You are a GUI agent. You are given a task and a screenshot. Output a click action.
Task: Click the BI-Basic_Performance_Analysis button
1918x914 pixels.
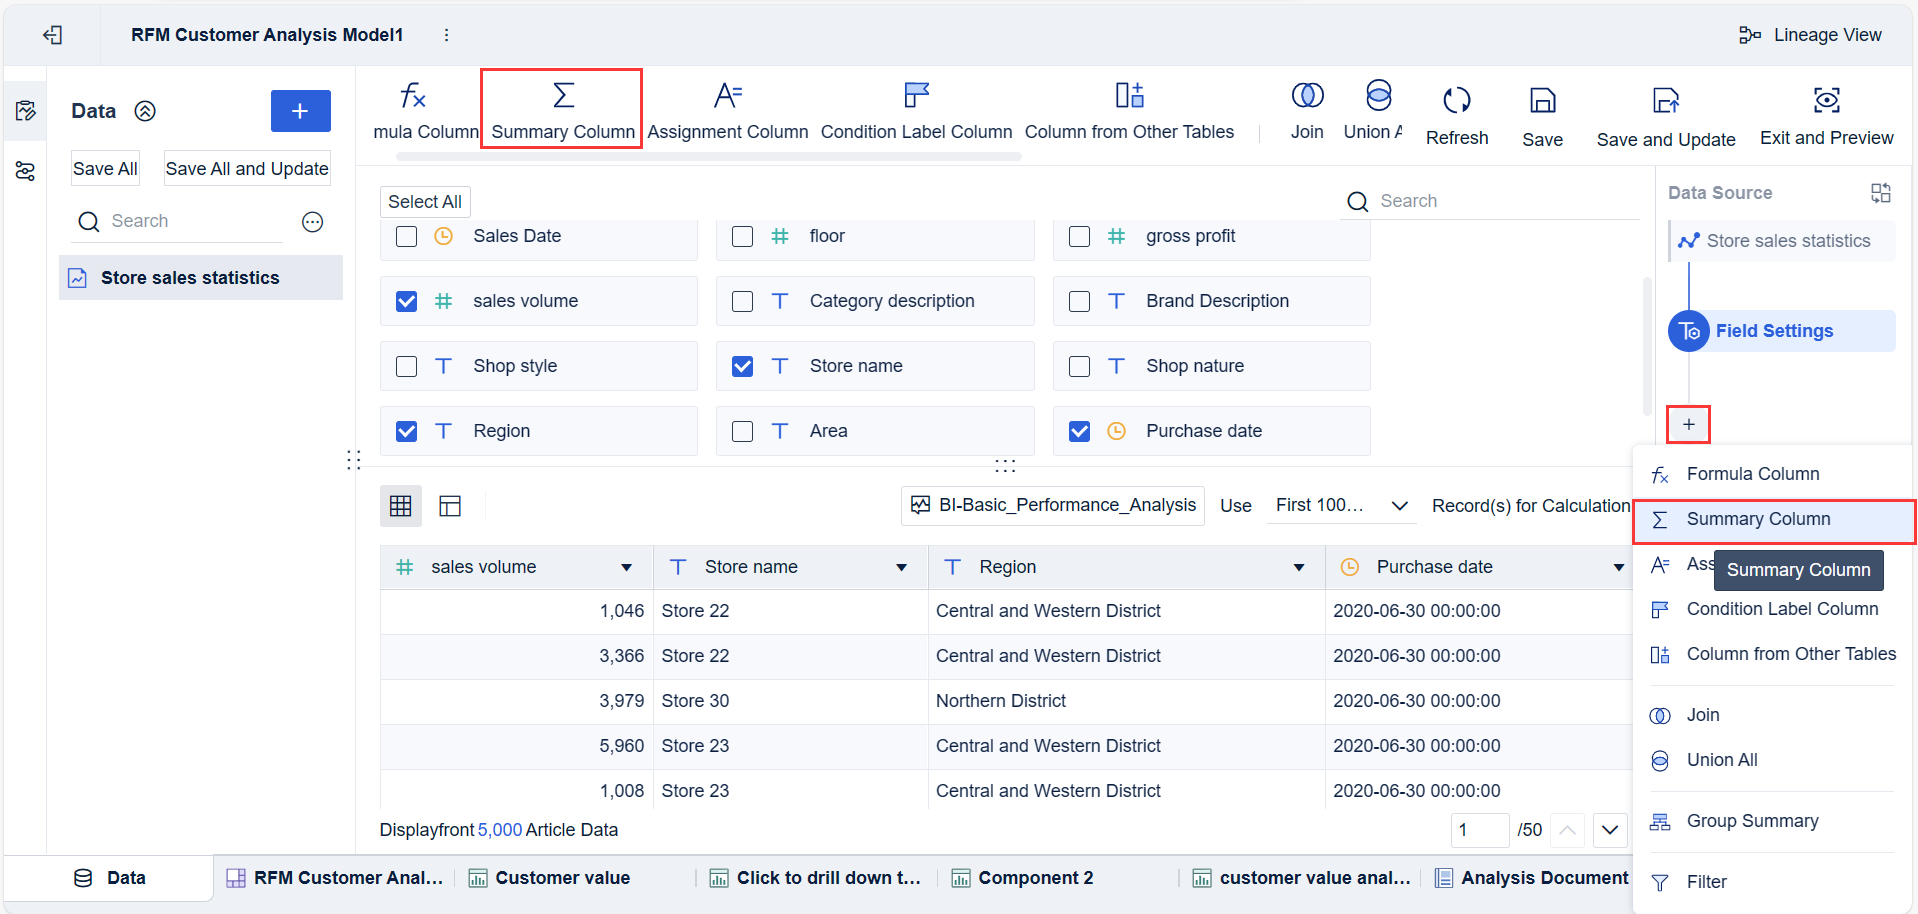pyautogui.click(x=1053, y=506)
